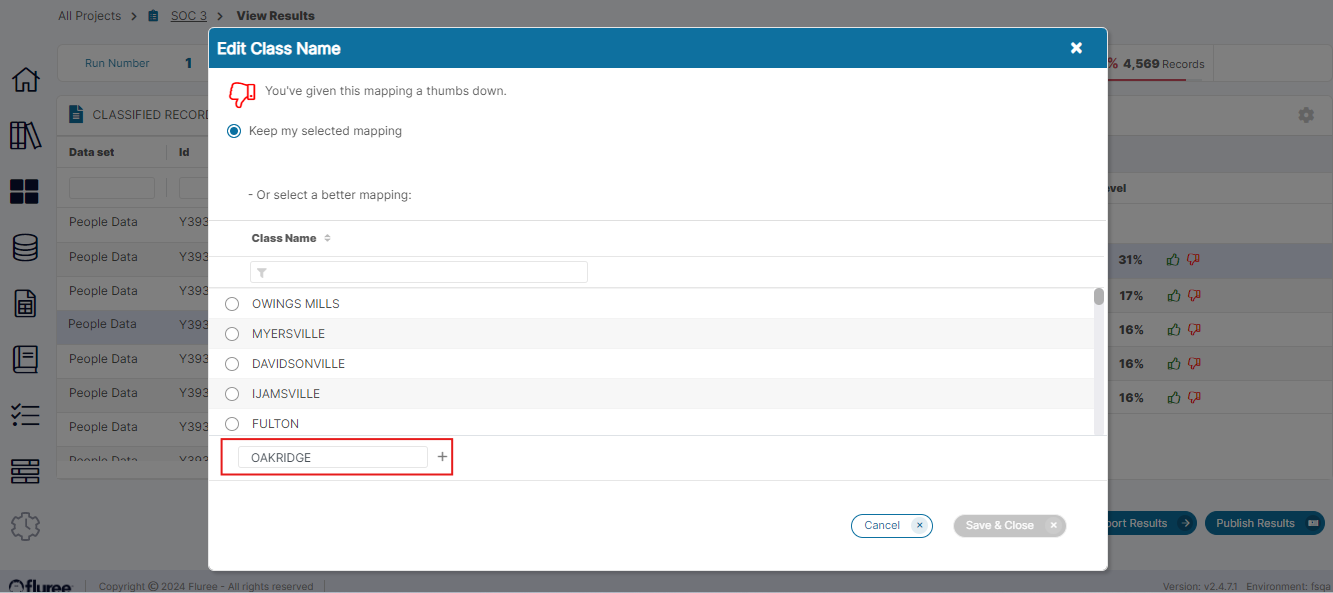Screen dimensions: 1333x593
Task: Click the Publish Results button
Action: (x=1263, y=523)
